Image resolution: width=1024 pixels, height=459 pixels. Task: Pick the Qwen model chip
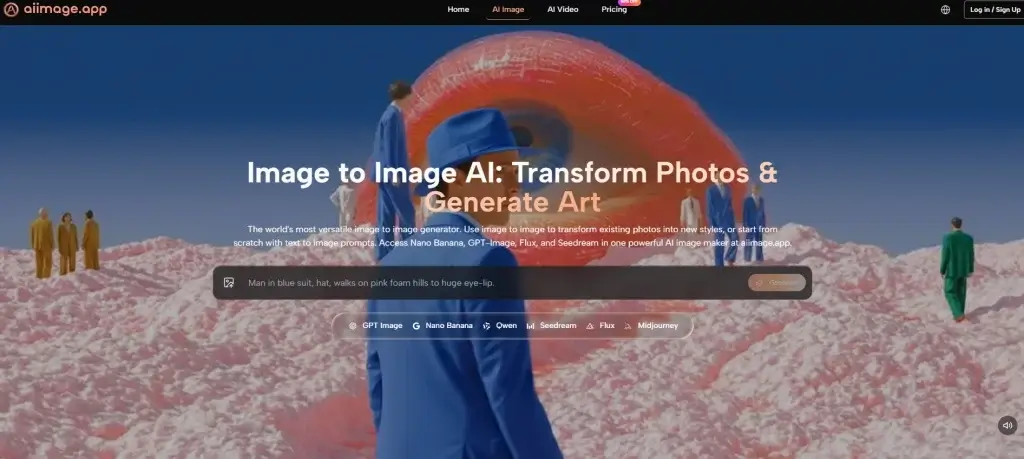point(499,326)
